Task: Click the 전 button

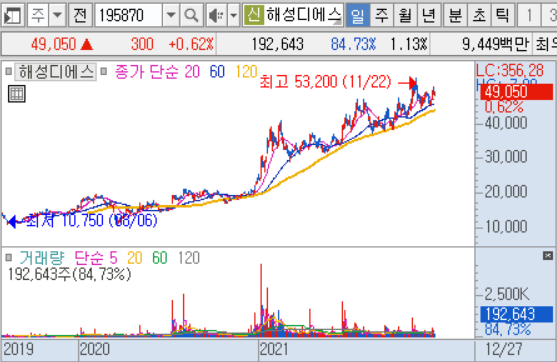Action: (x=80, y=15)
